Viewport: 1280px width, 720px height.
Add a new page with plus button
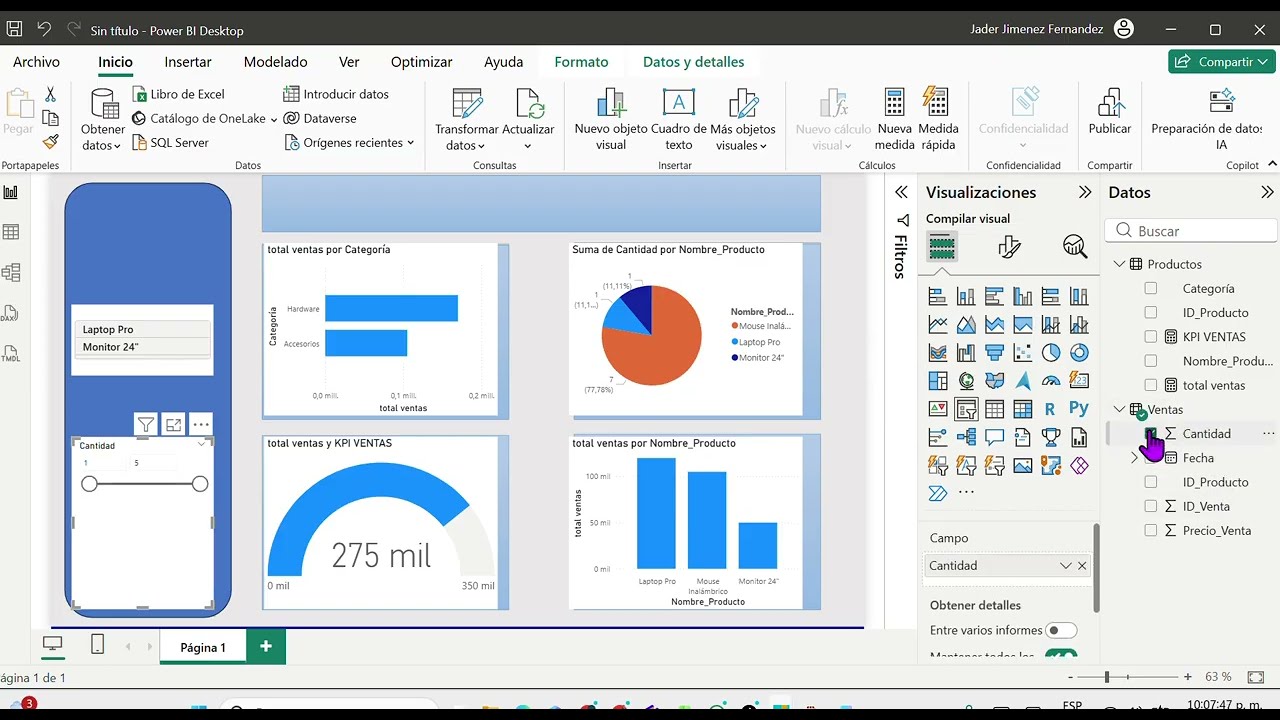tap(266, 647)
